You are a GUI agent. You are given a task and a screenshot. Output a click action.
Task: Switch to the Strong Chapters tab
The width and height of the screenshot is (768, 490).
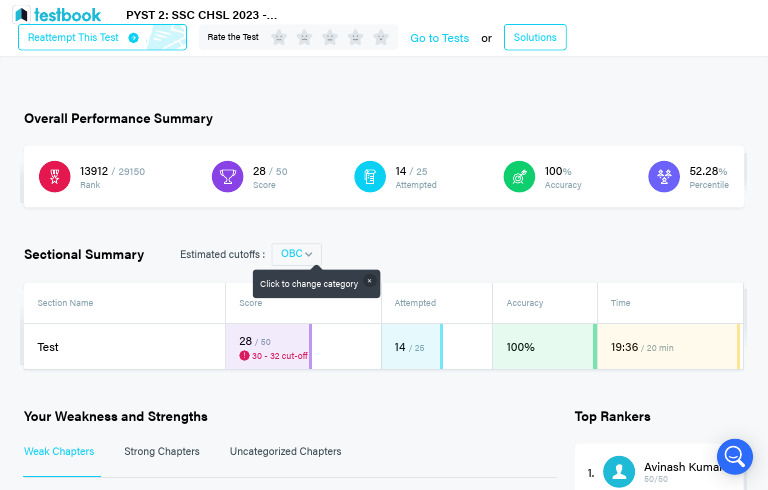click(x=162, y=451)
